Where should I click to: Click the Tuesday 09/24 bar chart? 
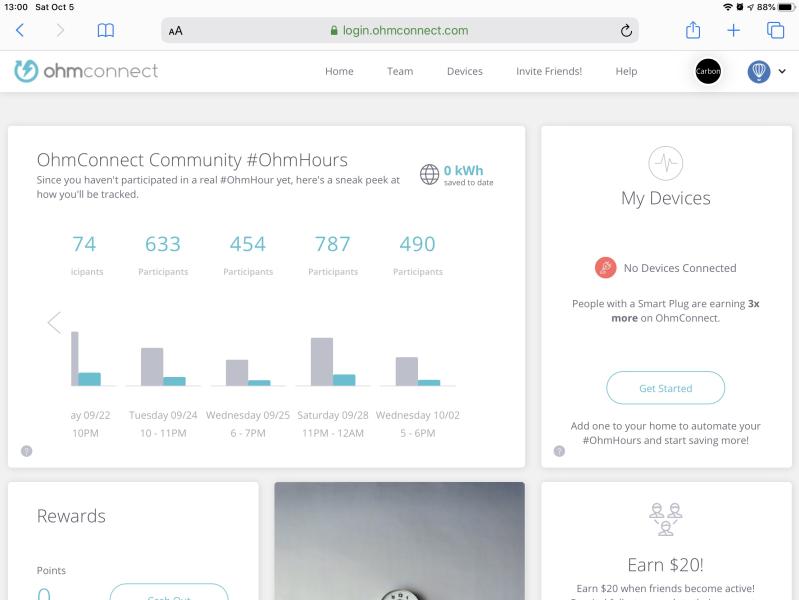(163, 367)
